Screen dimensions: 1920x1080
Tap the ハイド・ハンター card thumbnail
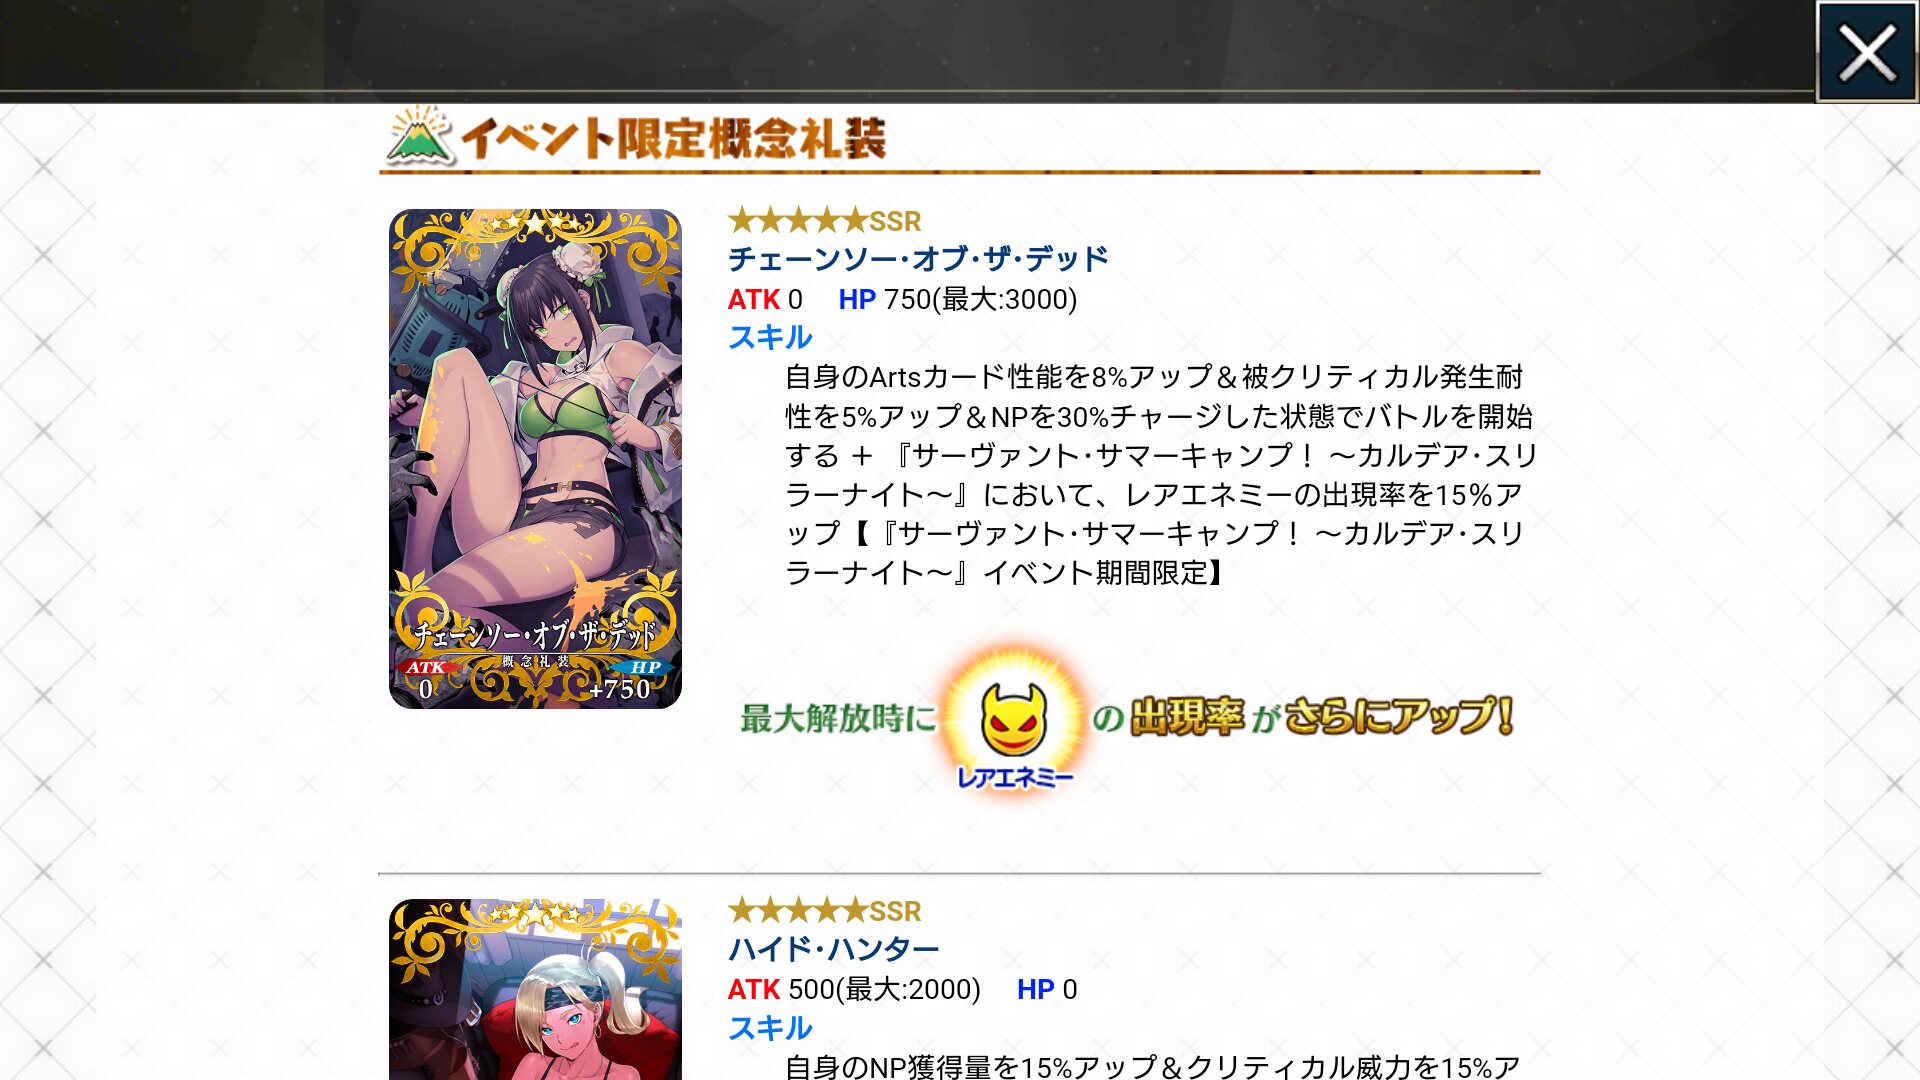point(535,989)
